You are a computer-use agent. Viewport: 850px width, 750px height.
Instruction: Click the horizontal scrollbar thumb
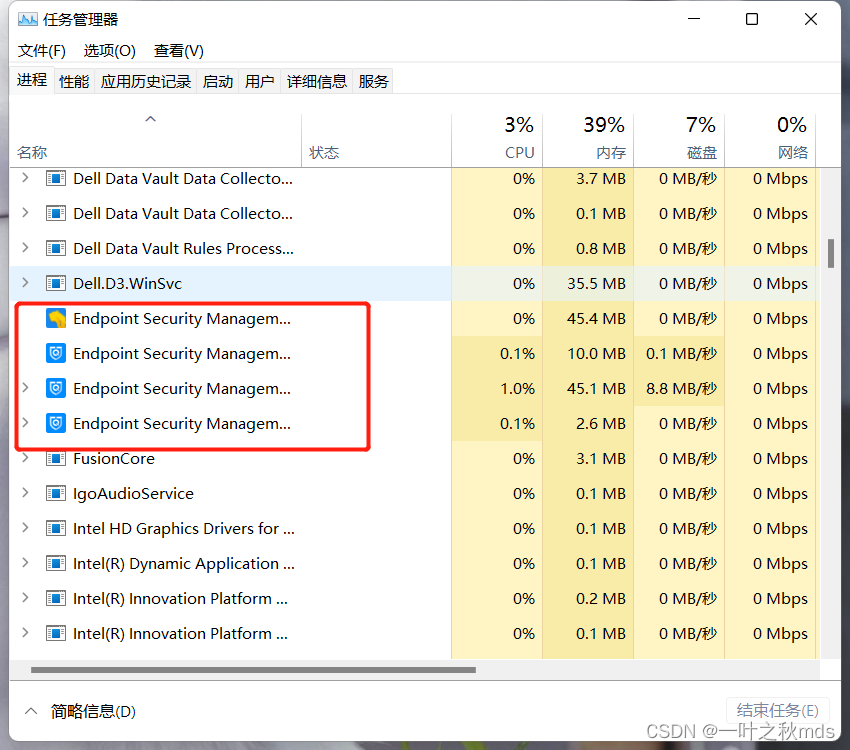click(253, 670)
